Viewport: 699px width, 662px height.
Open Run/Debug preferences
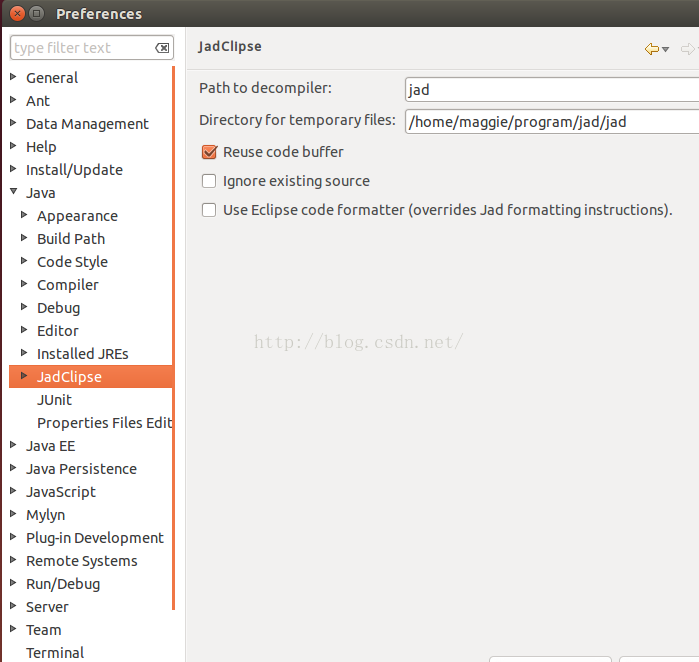tap(63, 584)
